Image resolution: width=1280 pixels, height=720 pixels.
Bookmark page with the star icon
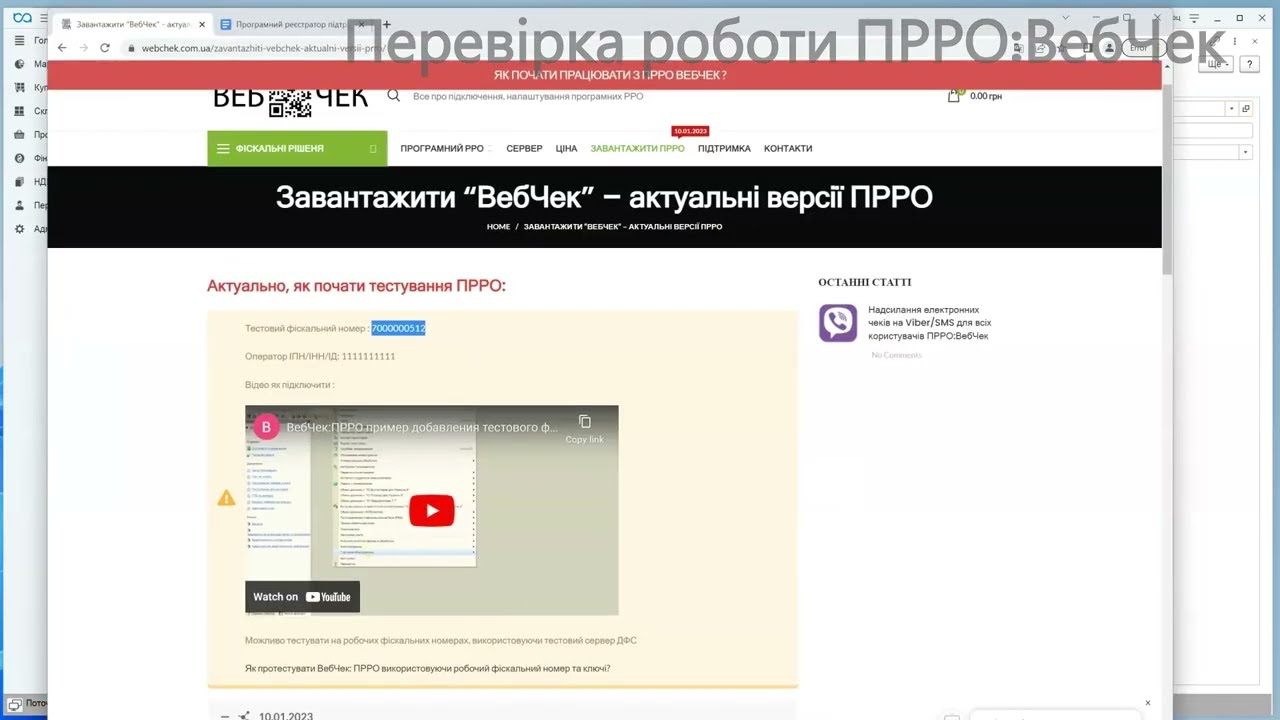click(x=1062, y=48)
